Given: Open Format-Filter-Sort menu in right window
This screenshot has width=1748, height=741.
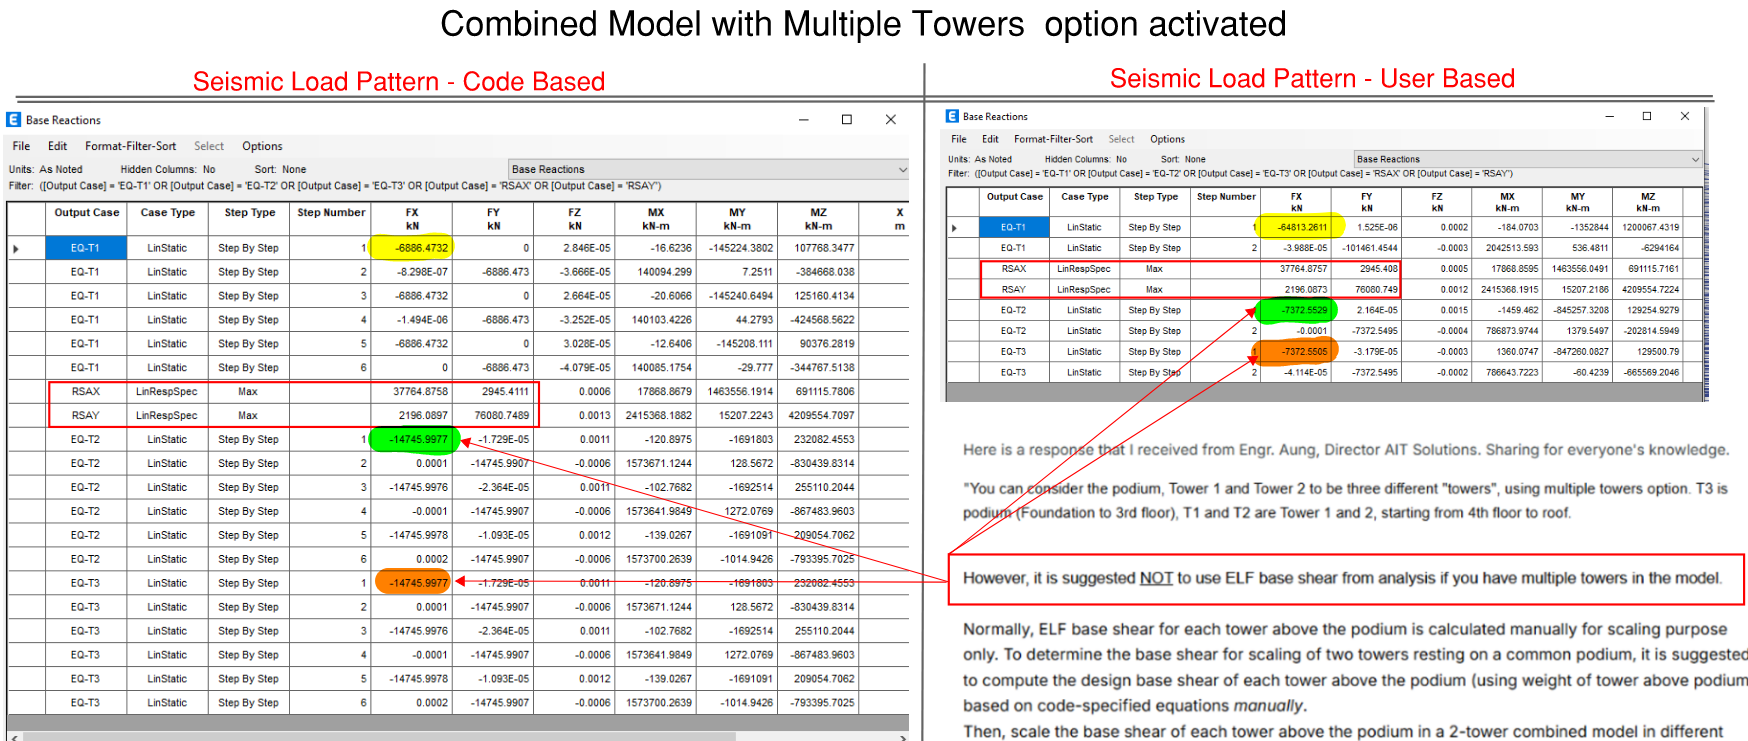Looking at the screenshot, I should click(1053, 139).
